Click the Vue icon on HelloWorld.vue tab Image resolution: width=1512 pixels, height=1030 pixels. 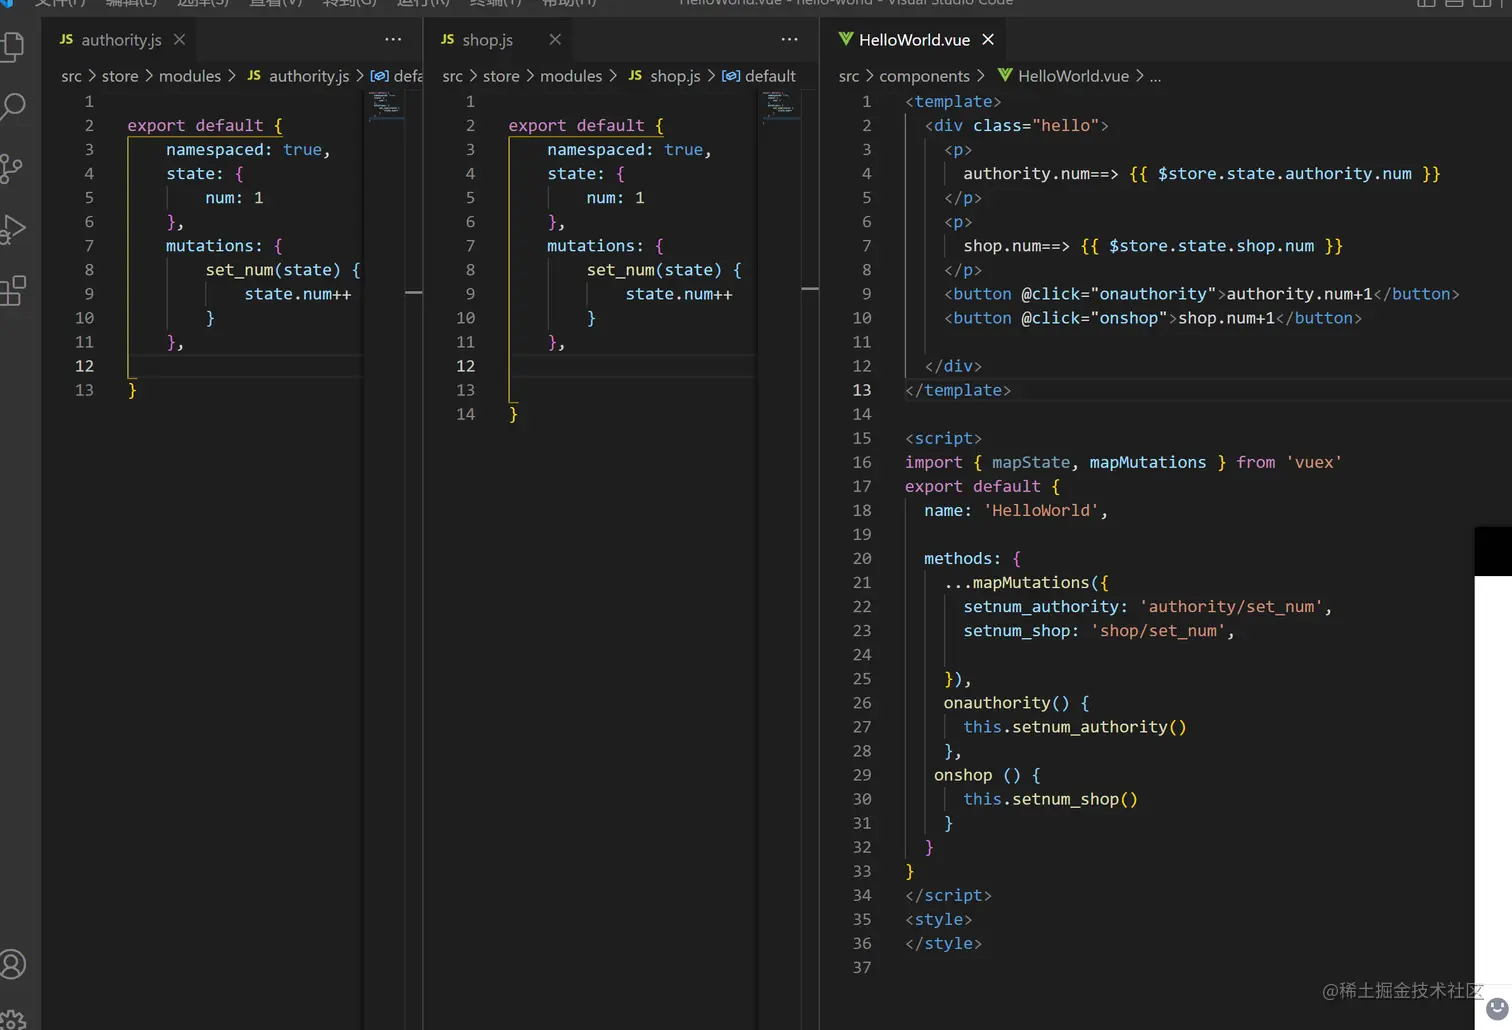click(846, 39)
